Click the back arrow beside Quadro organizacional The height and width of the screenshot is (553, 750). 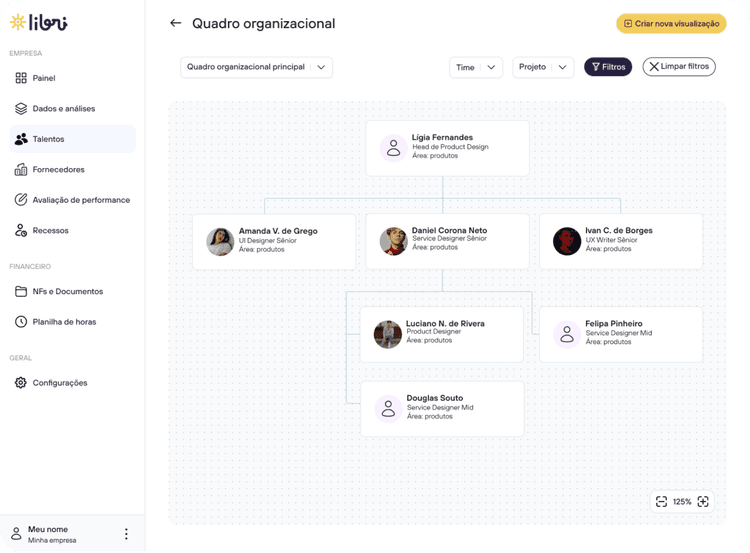tap(176, 23)
